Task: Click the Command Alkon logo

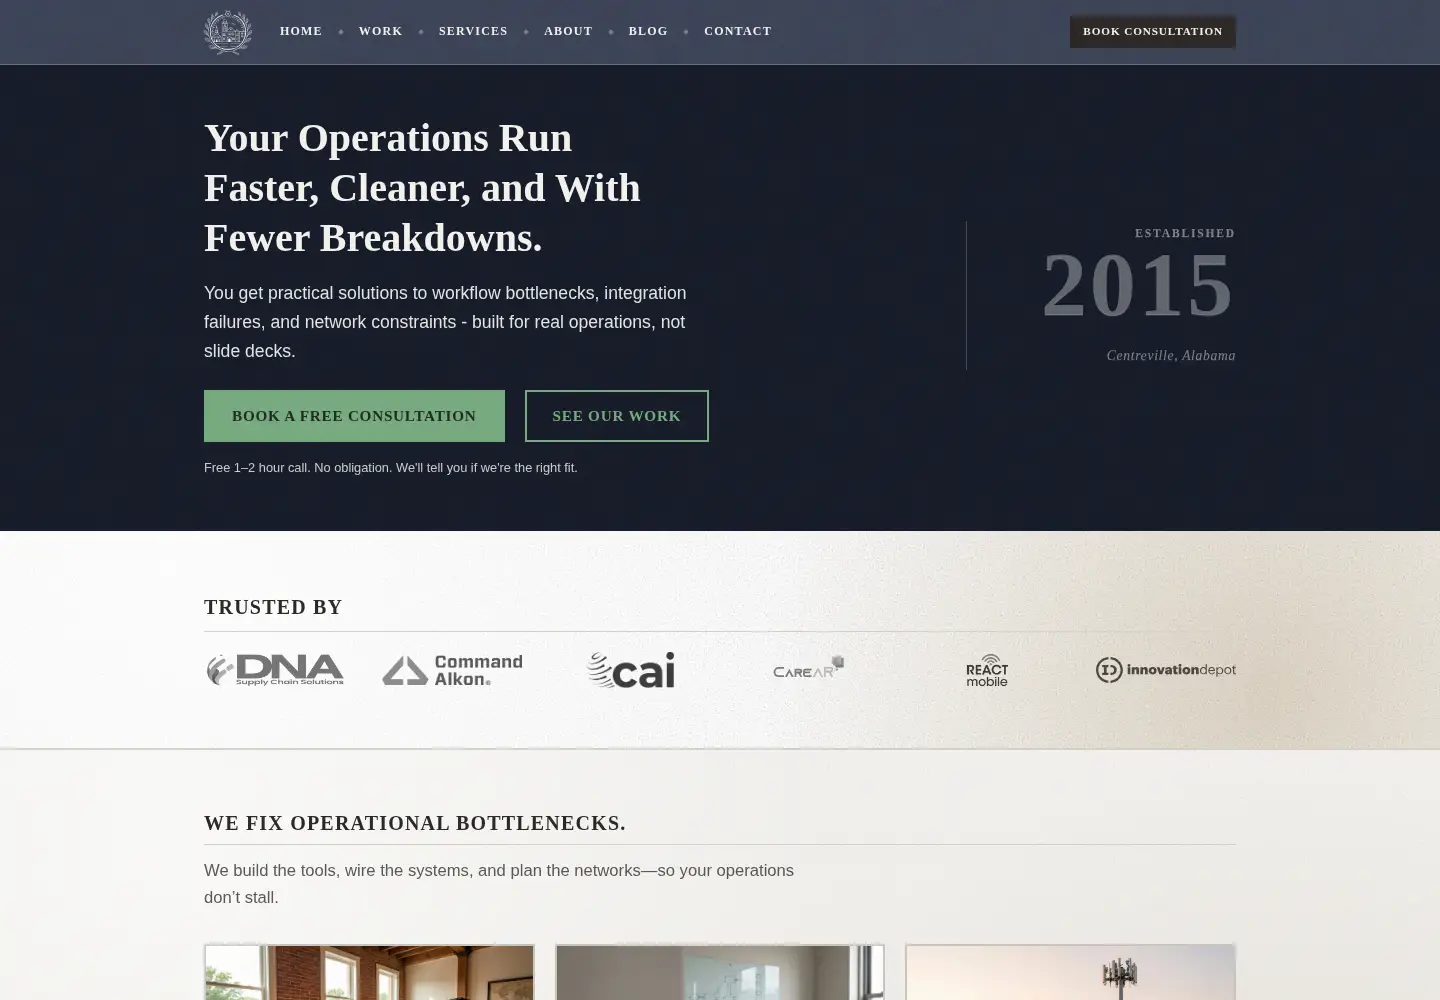Action: pos(452,670)
